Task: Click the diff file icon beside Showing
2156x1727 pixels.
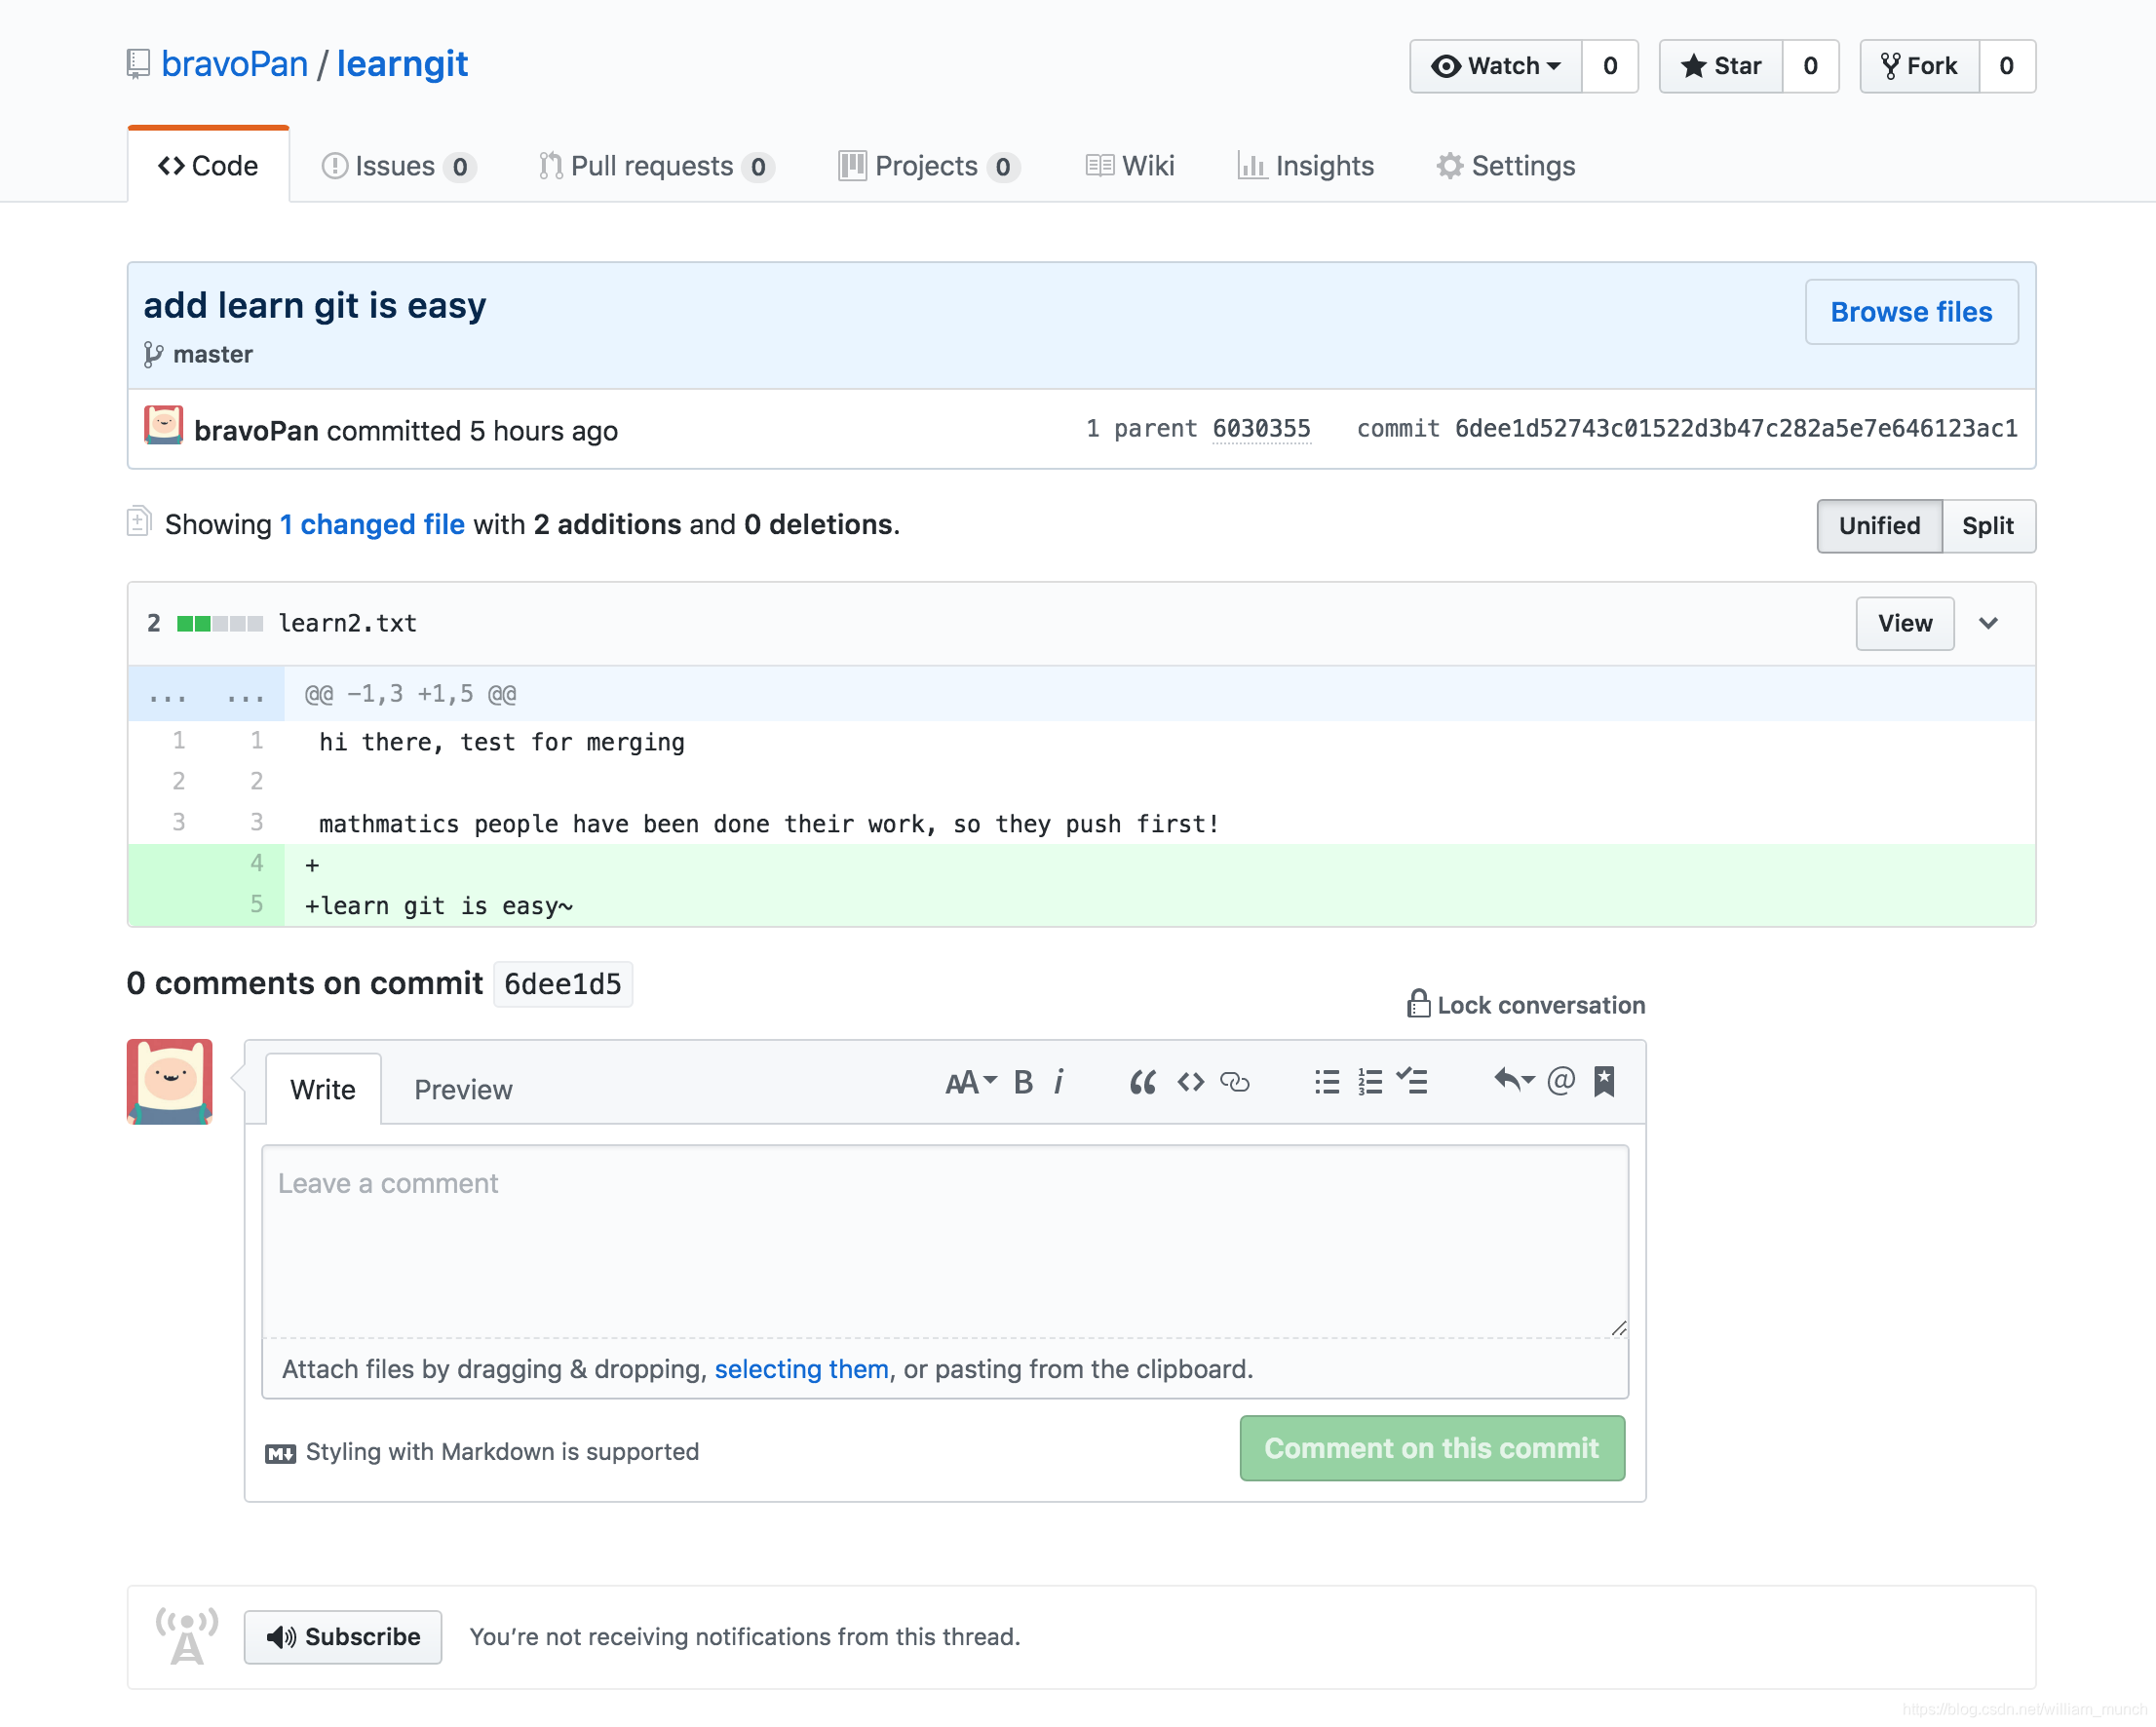Action: 139,522
